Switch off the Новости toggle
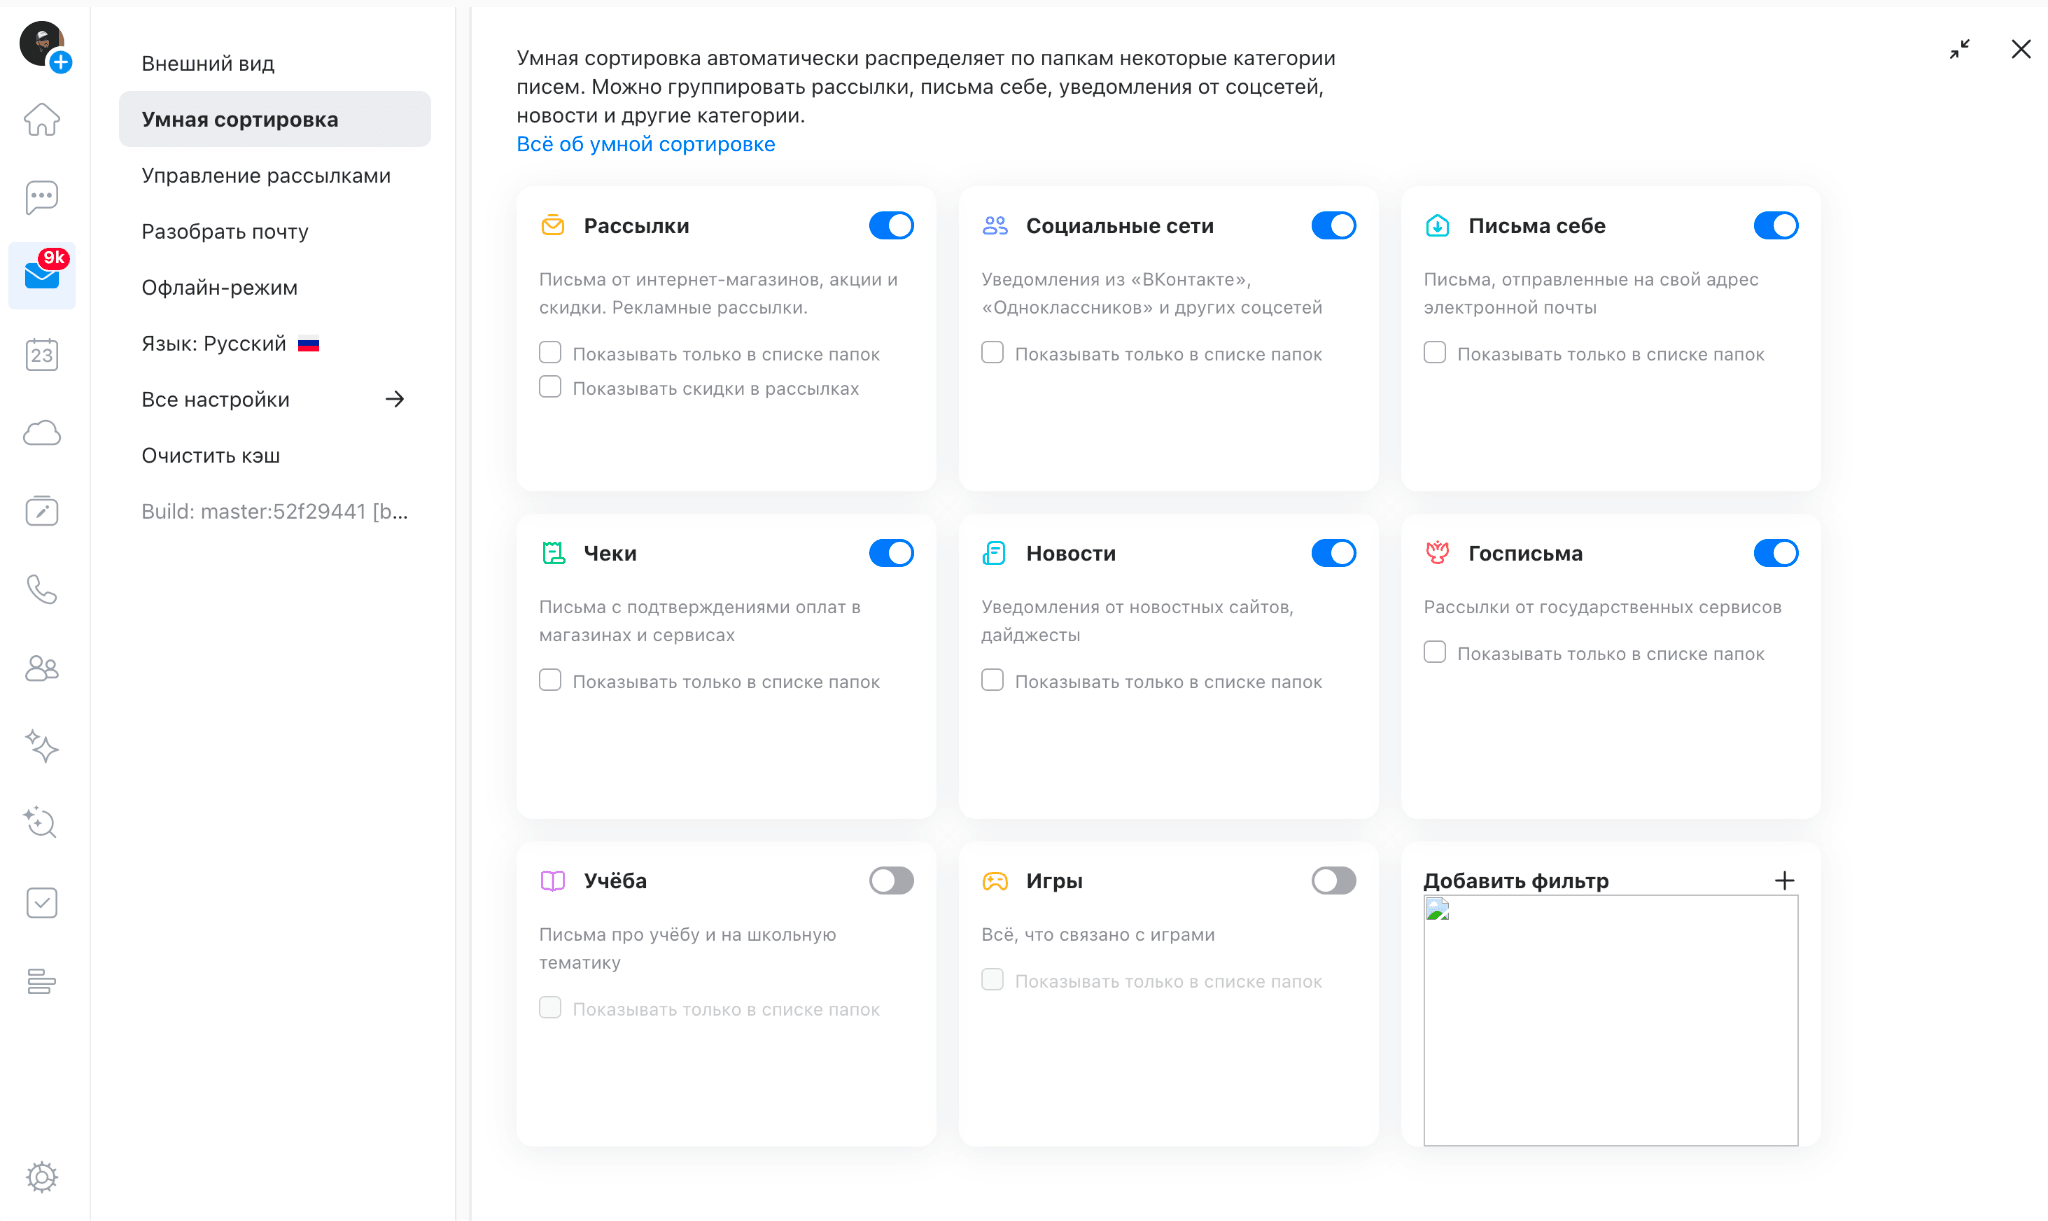Image resolution: width=2048 pixels, height=1221 pixels. tap(1334, 553)
